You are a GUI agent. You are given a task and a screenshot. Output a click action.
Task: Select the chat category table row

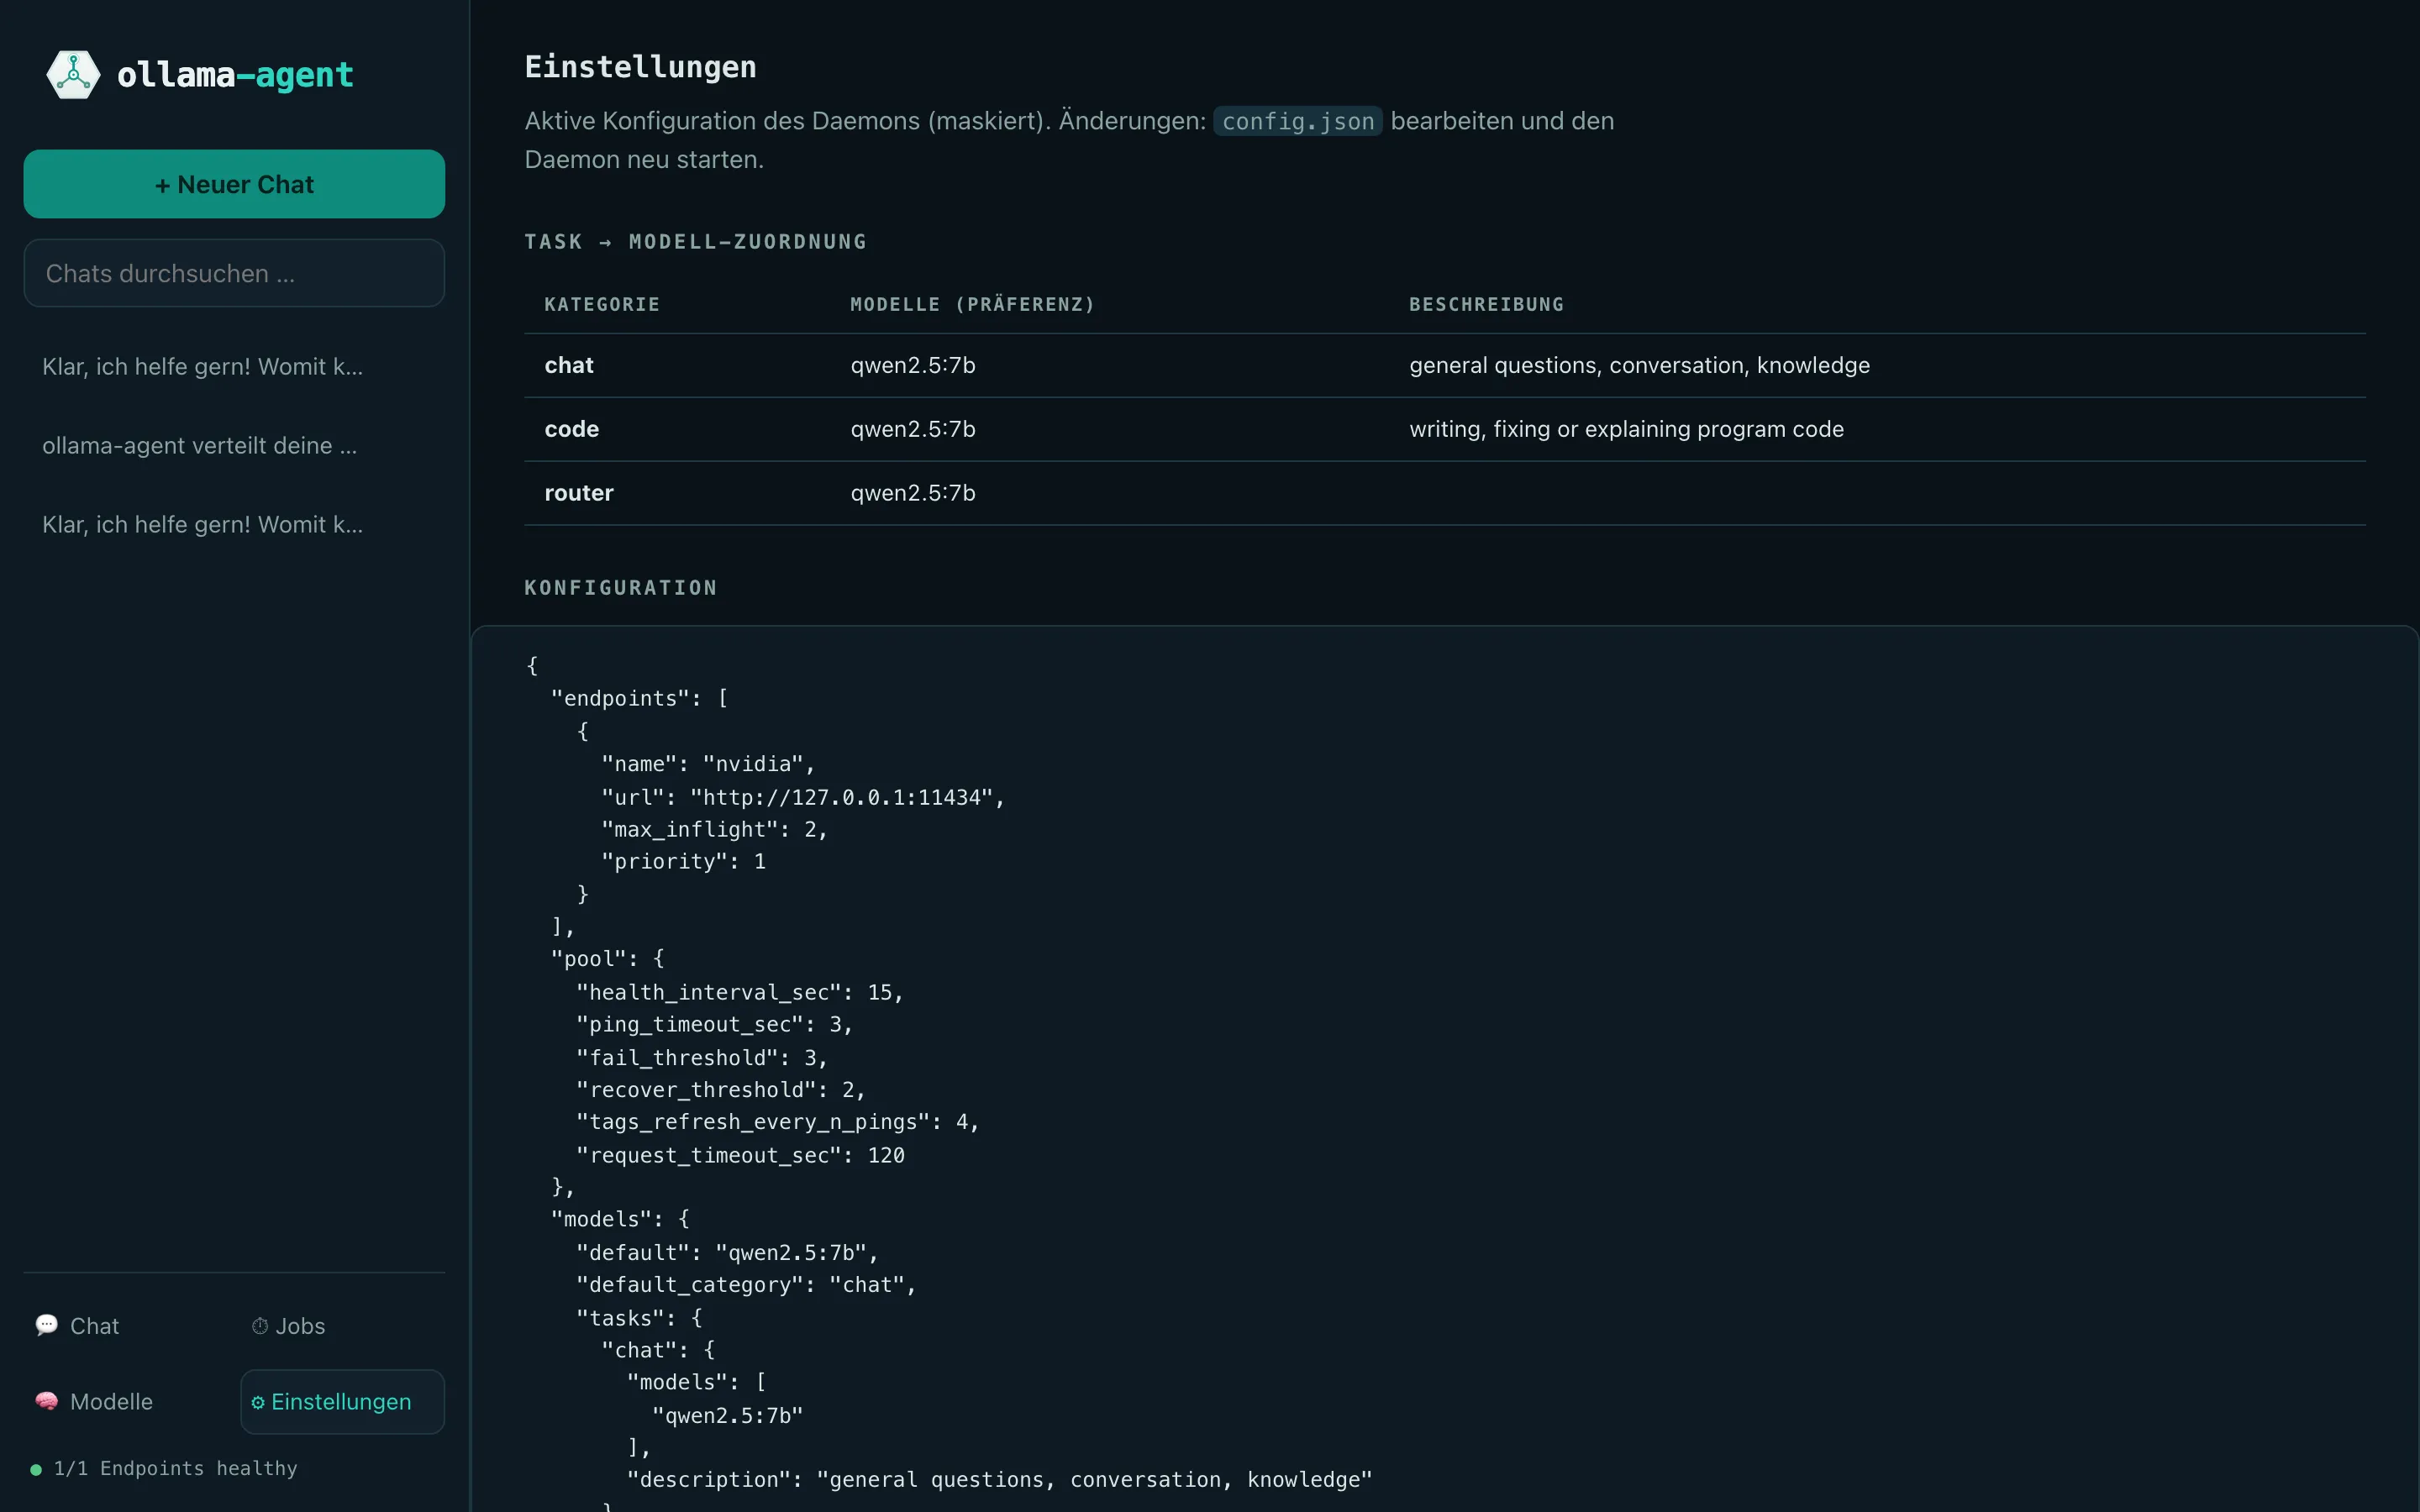1444,365
